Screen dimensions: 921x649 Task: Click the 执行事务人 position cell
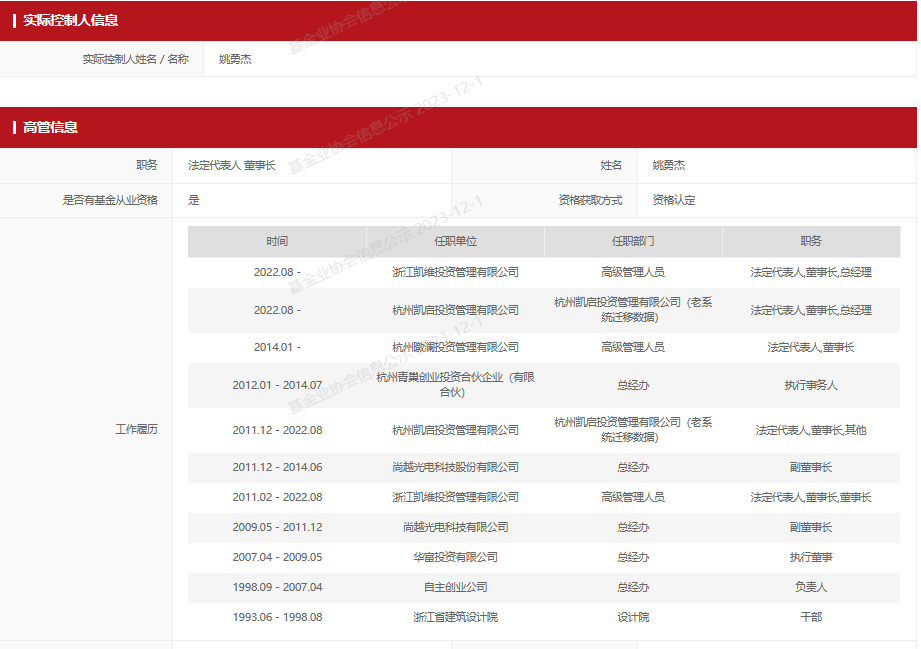coord(811,385)
